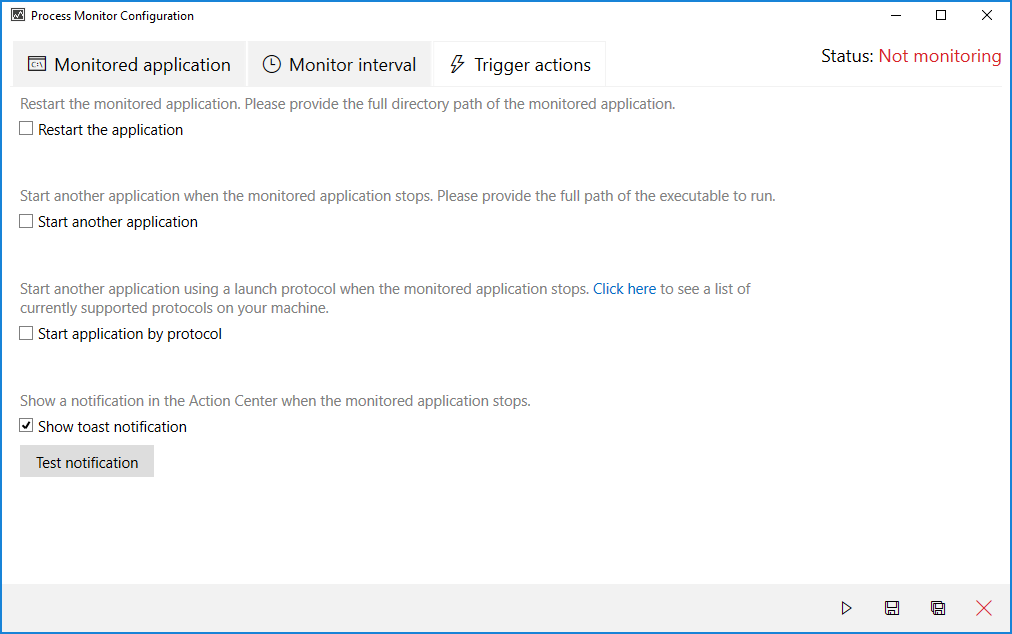
Task: Close the window using the title bar X
Action: click(x=987, y=15)
